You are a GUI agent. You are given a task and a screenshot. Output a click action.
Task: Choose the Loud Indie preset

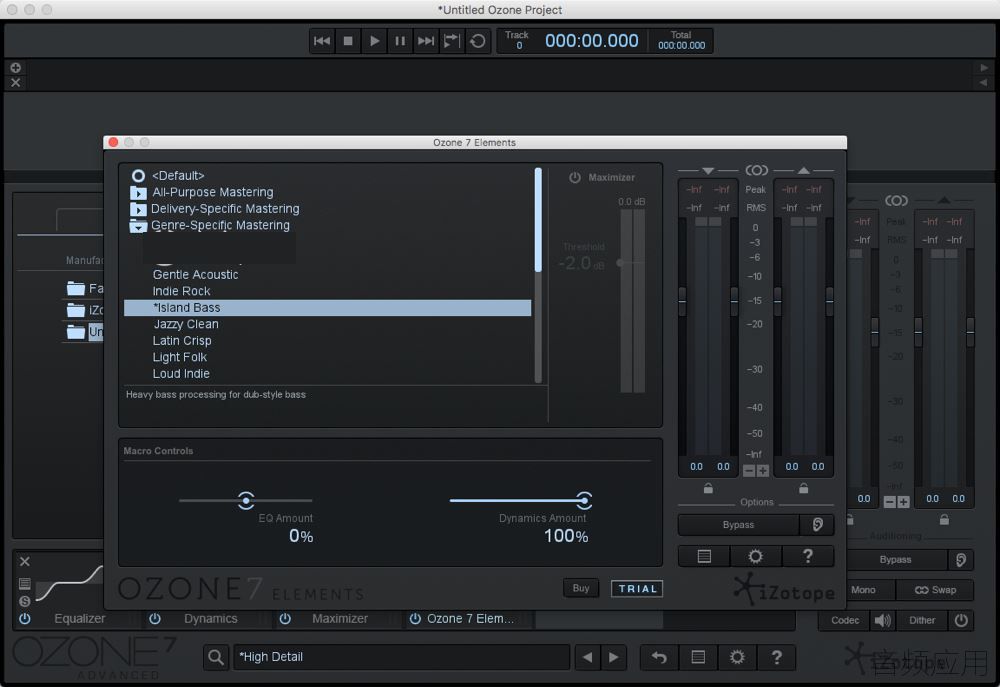[x=181, y=374]
